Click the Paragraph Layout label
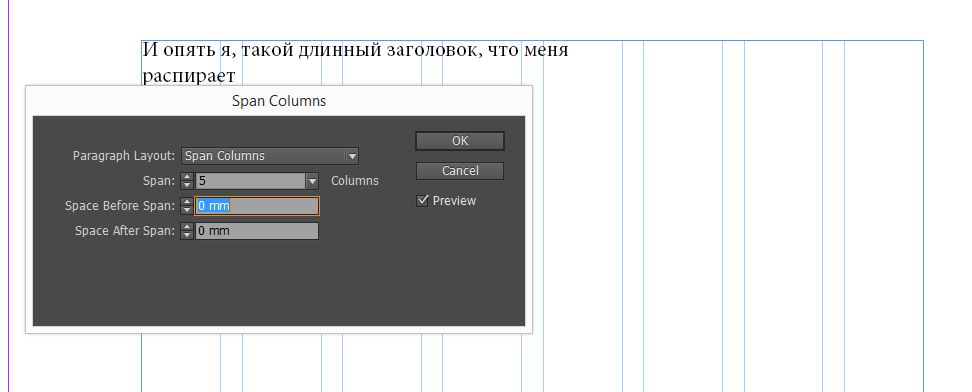This screenshot has height=392, width=972. (x=124, y=156)
